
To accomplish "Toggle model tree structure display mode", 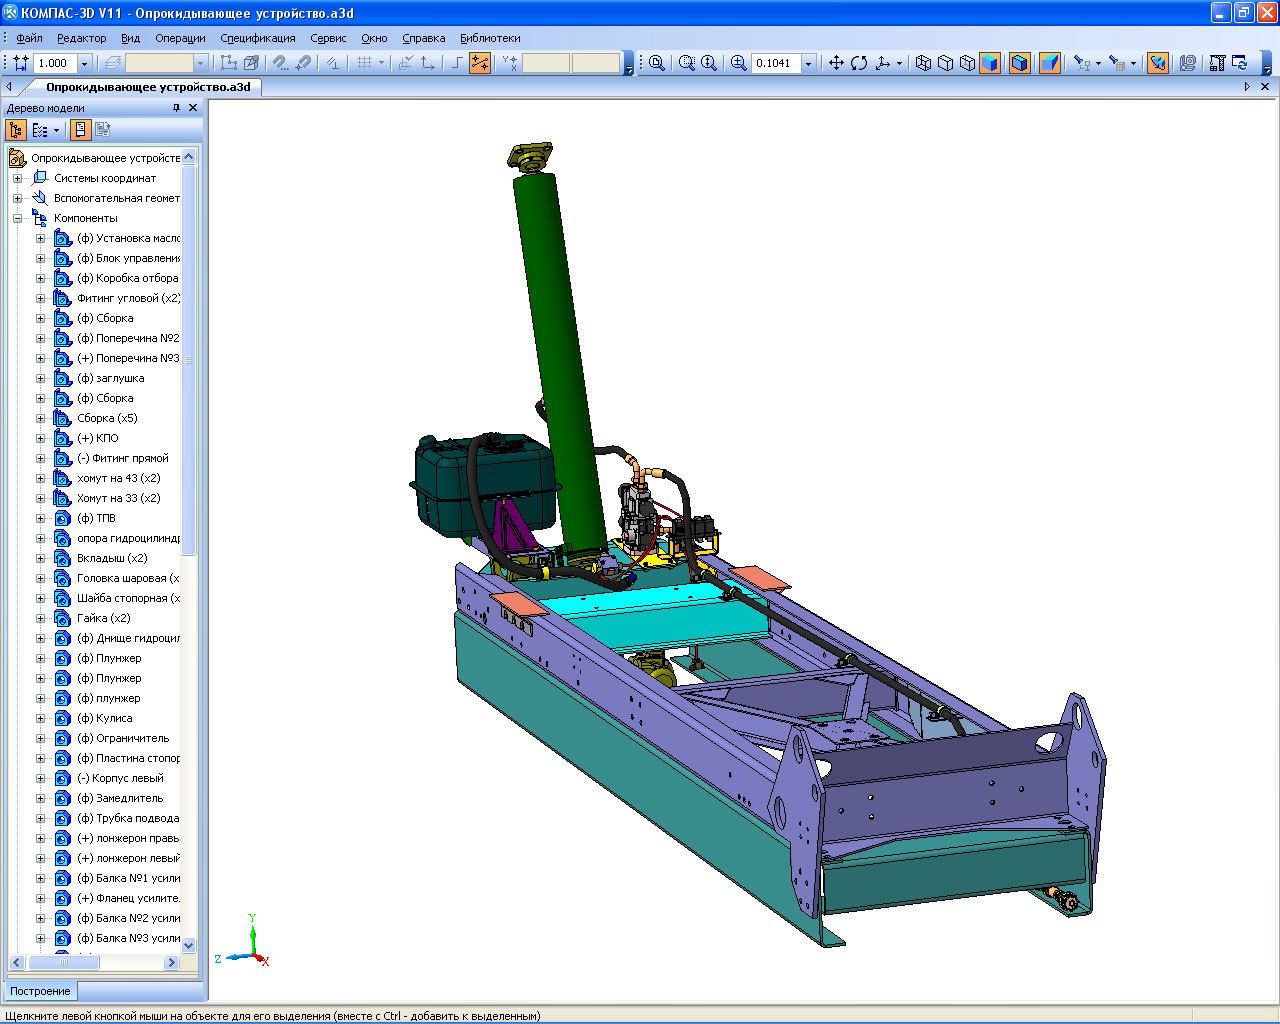I will [16, 130].
